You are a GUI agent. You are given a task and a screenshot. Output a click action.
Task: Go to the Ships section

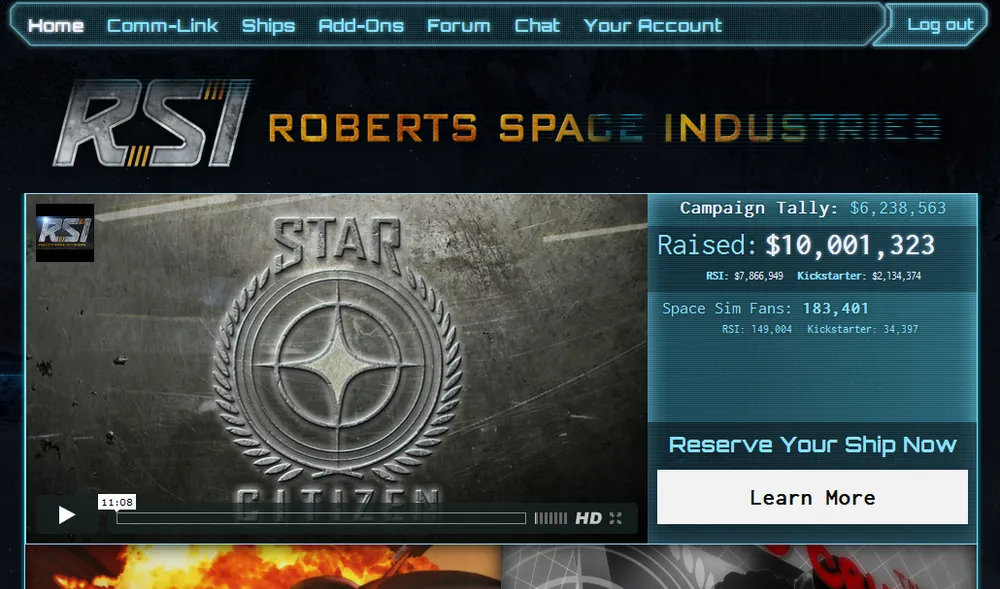pyautogui.click(x=268, y=25)
